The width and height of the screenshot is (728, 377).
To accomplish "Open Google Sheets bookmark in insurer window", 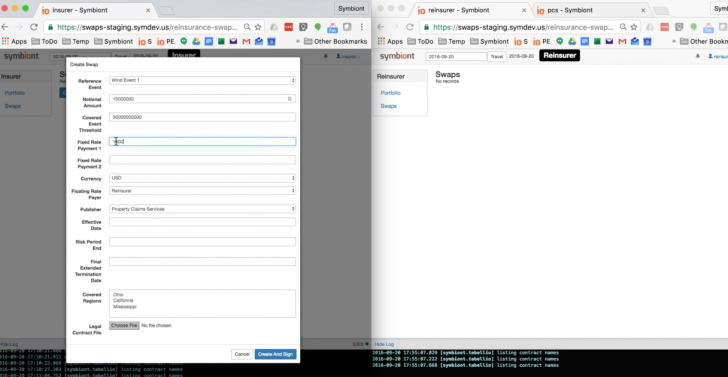I will [221, 41].
